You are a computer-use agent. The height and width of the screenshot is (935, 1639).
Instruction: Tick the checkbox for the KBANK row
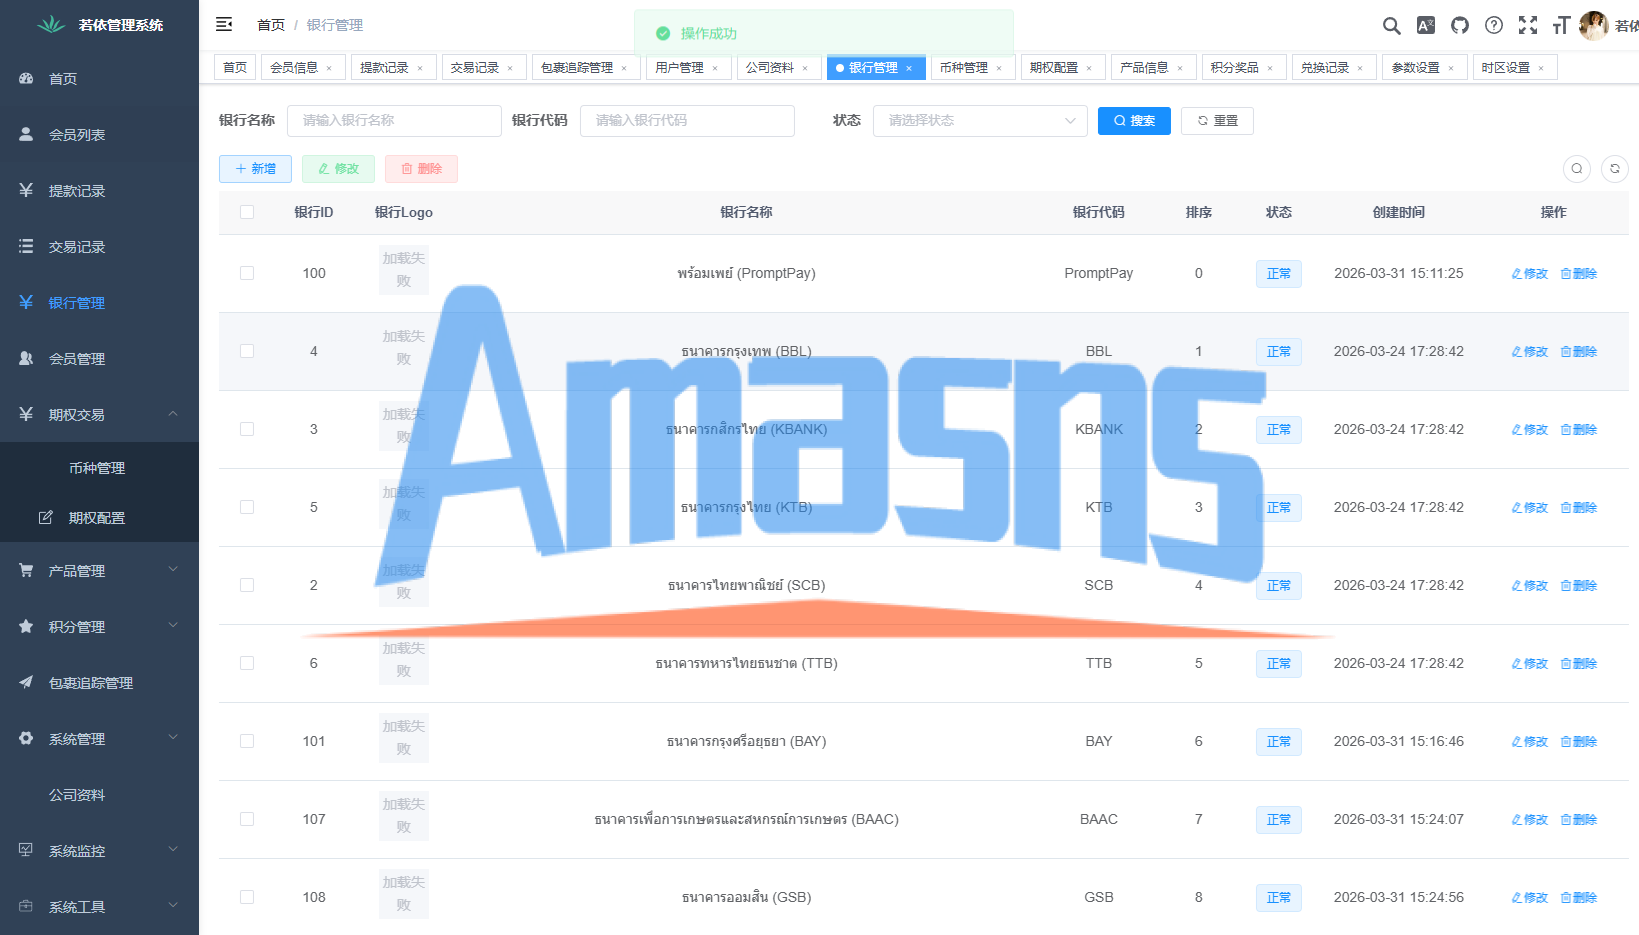(x=247, y=429)
